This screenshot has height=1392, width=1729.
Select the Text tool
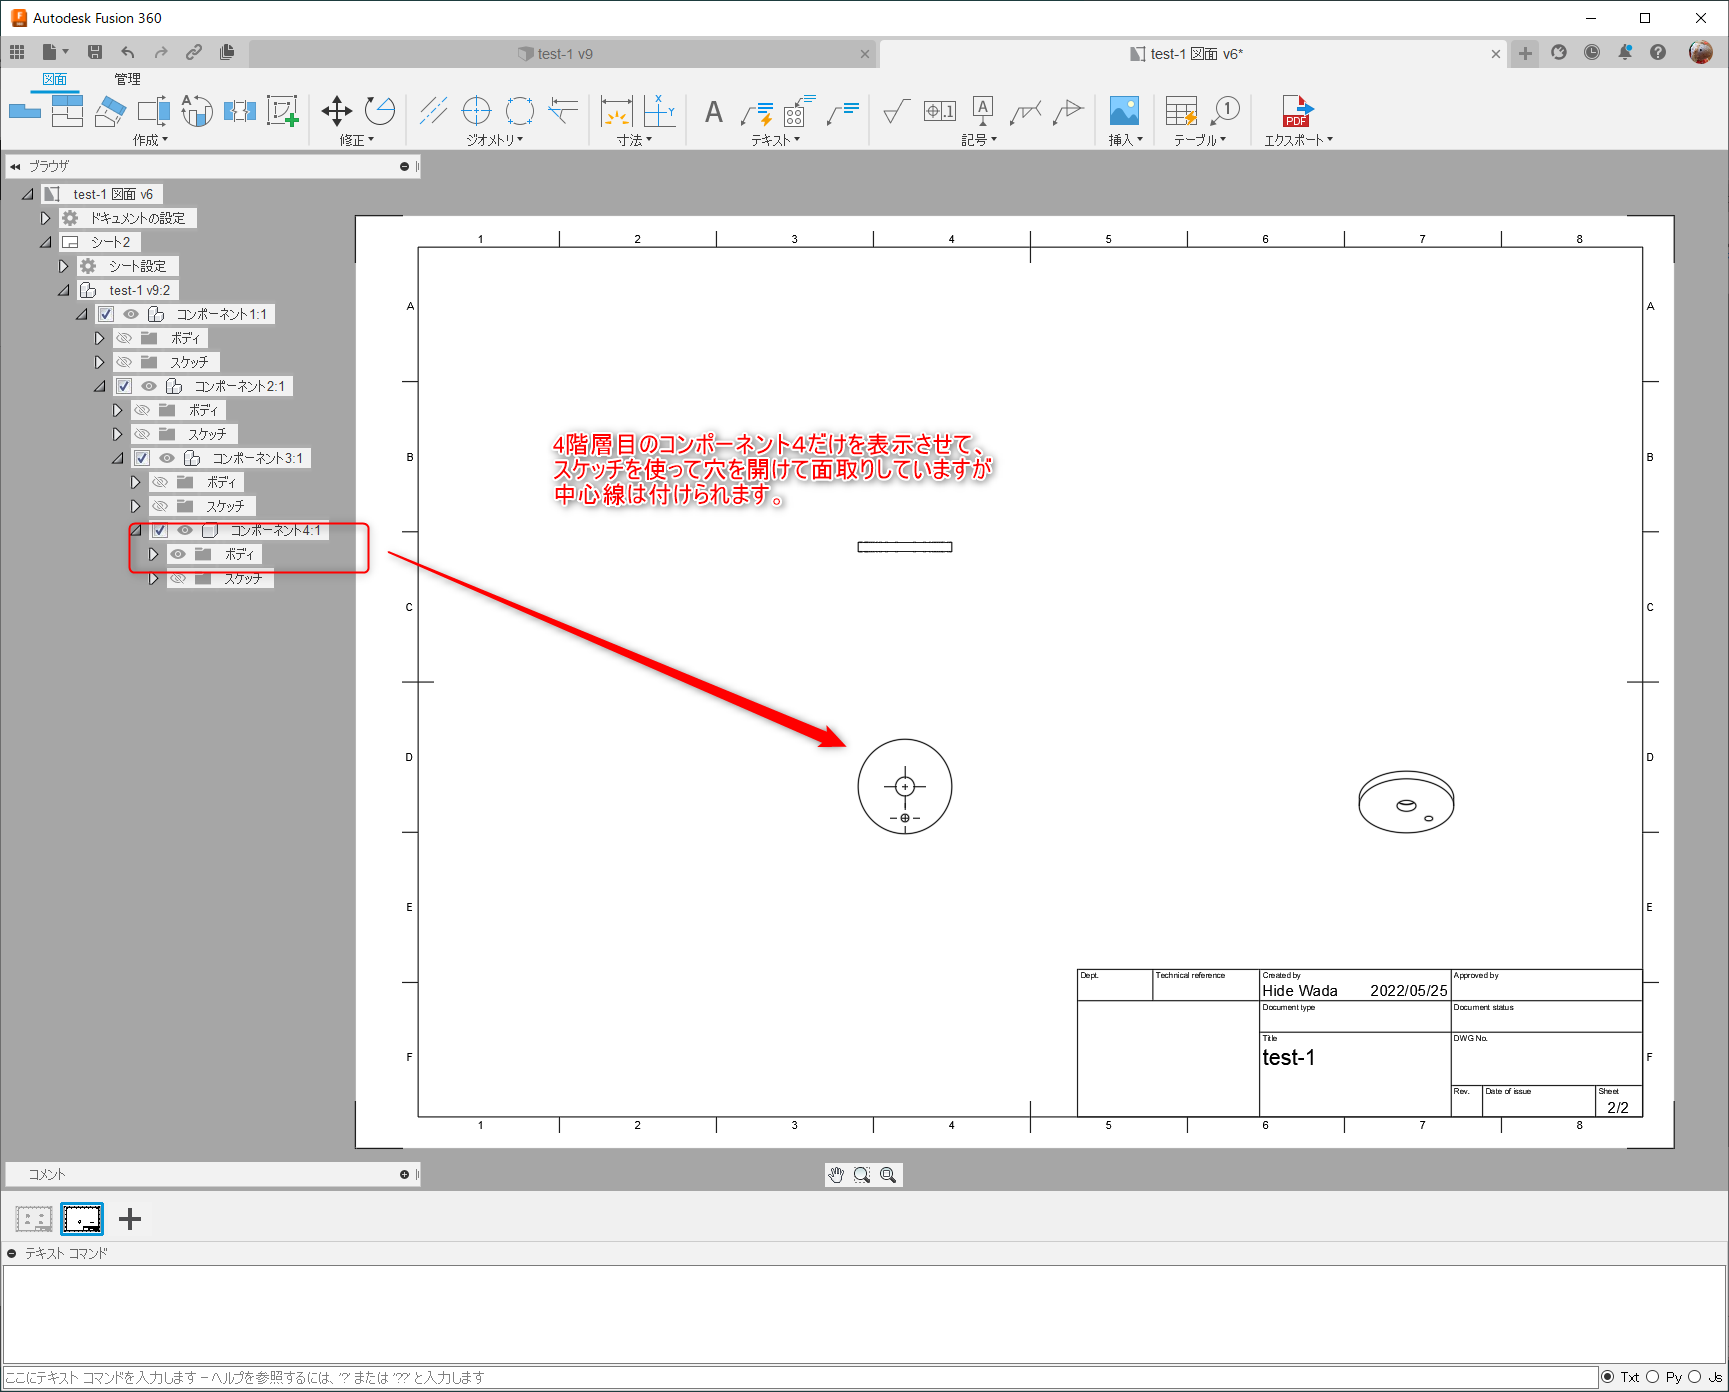pos(713,111)
